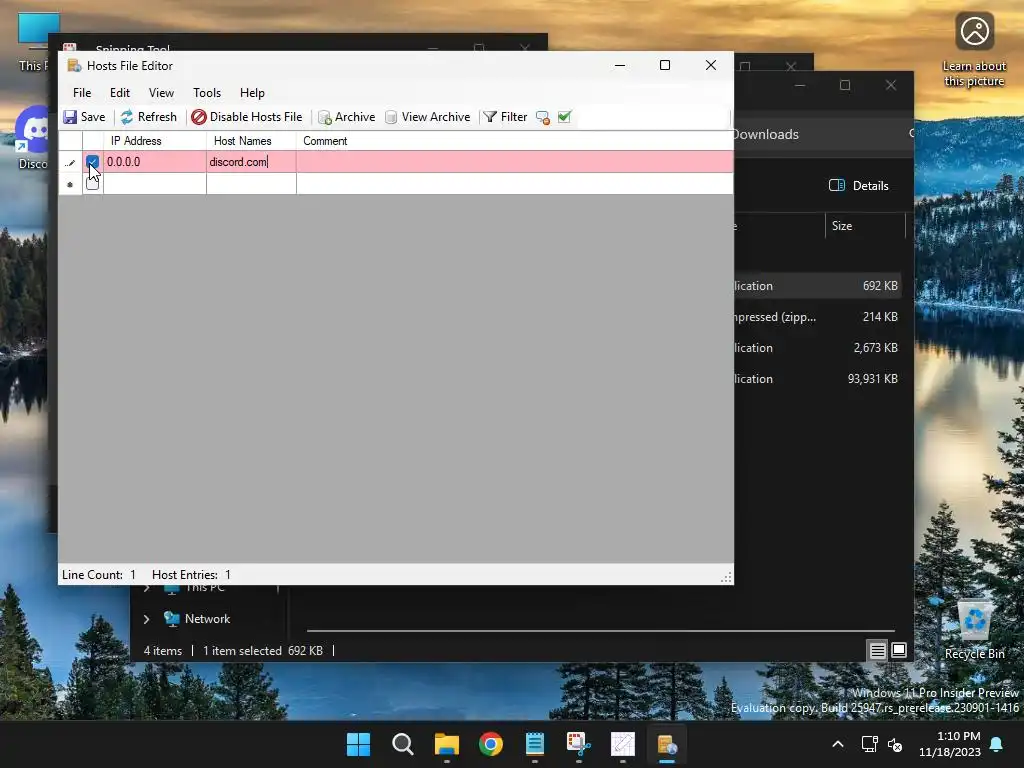This screenshot has width=1024, height=768.
Task: Click the network tray icon
Action: [x=869, y=744]
